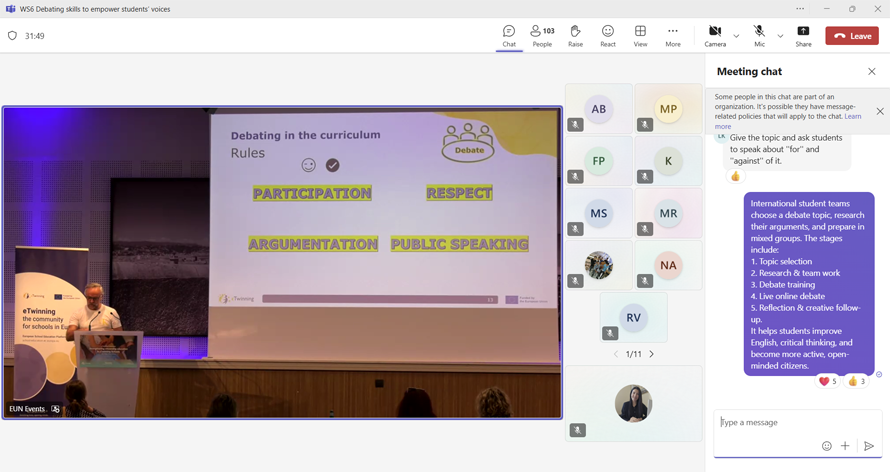Open the React emoji menu
890x472 pixels.
[x=608, y=36]
